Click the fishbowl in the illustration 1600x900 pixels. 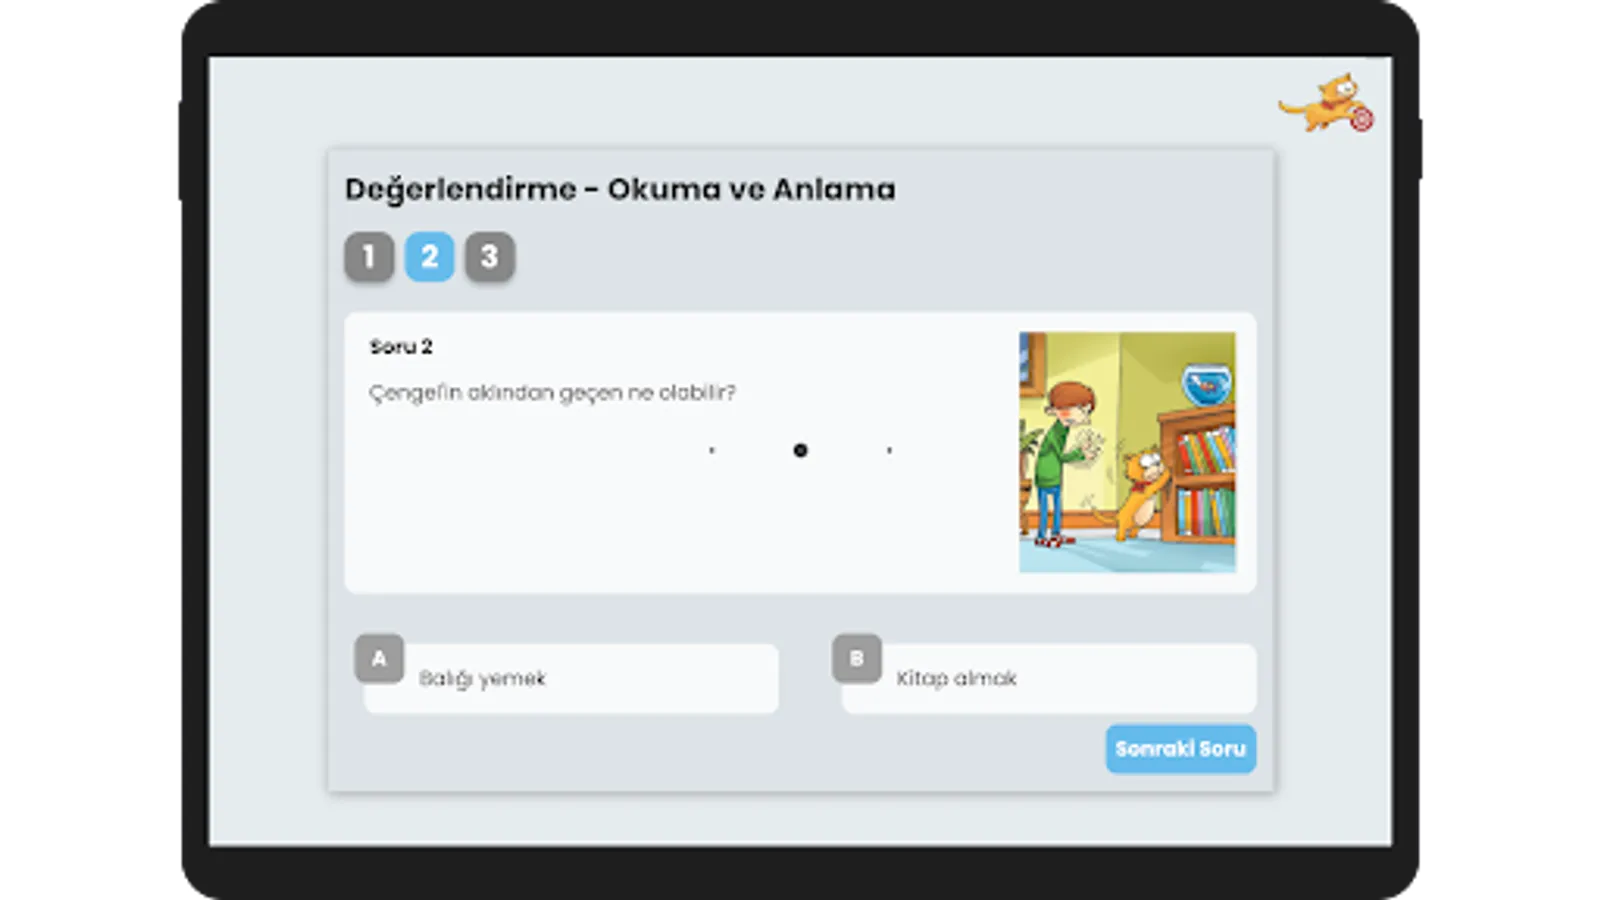(x=1207, y=385)
